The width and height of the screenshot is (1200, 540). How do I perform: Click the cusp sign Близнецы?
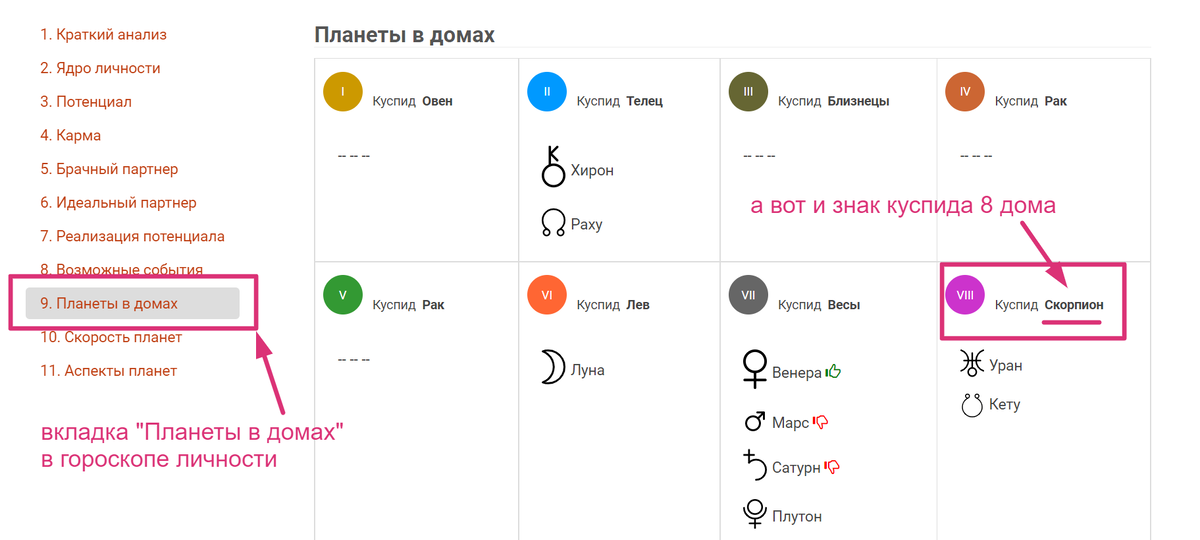click(x=859, y=101)
